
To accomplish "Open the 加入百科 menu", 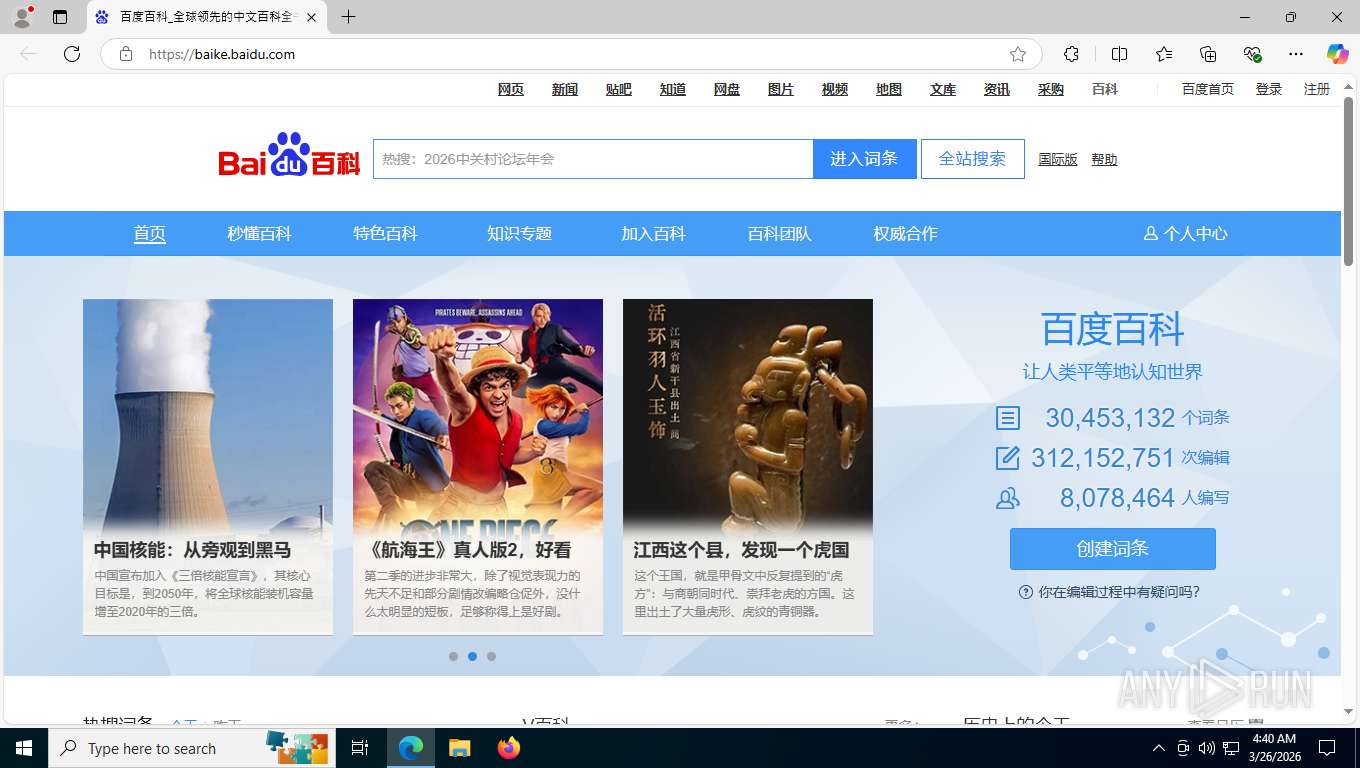I will tap(653, 233).
